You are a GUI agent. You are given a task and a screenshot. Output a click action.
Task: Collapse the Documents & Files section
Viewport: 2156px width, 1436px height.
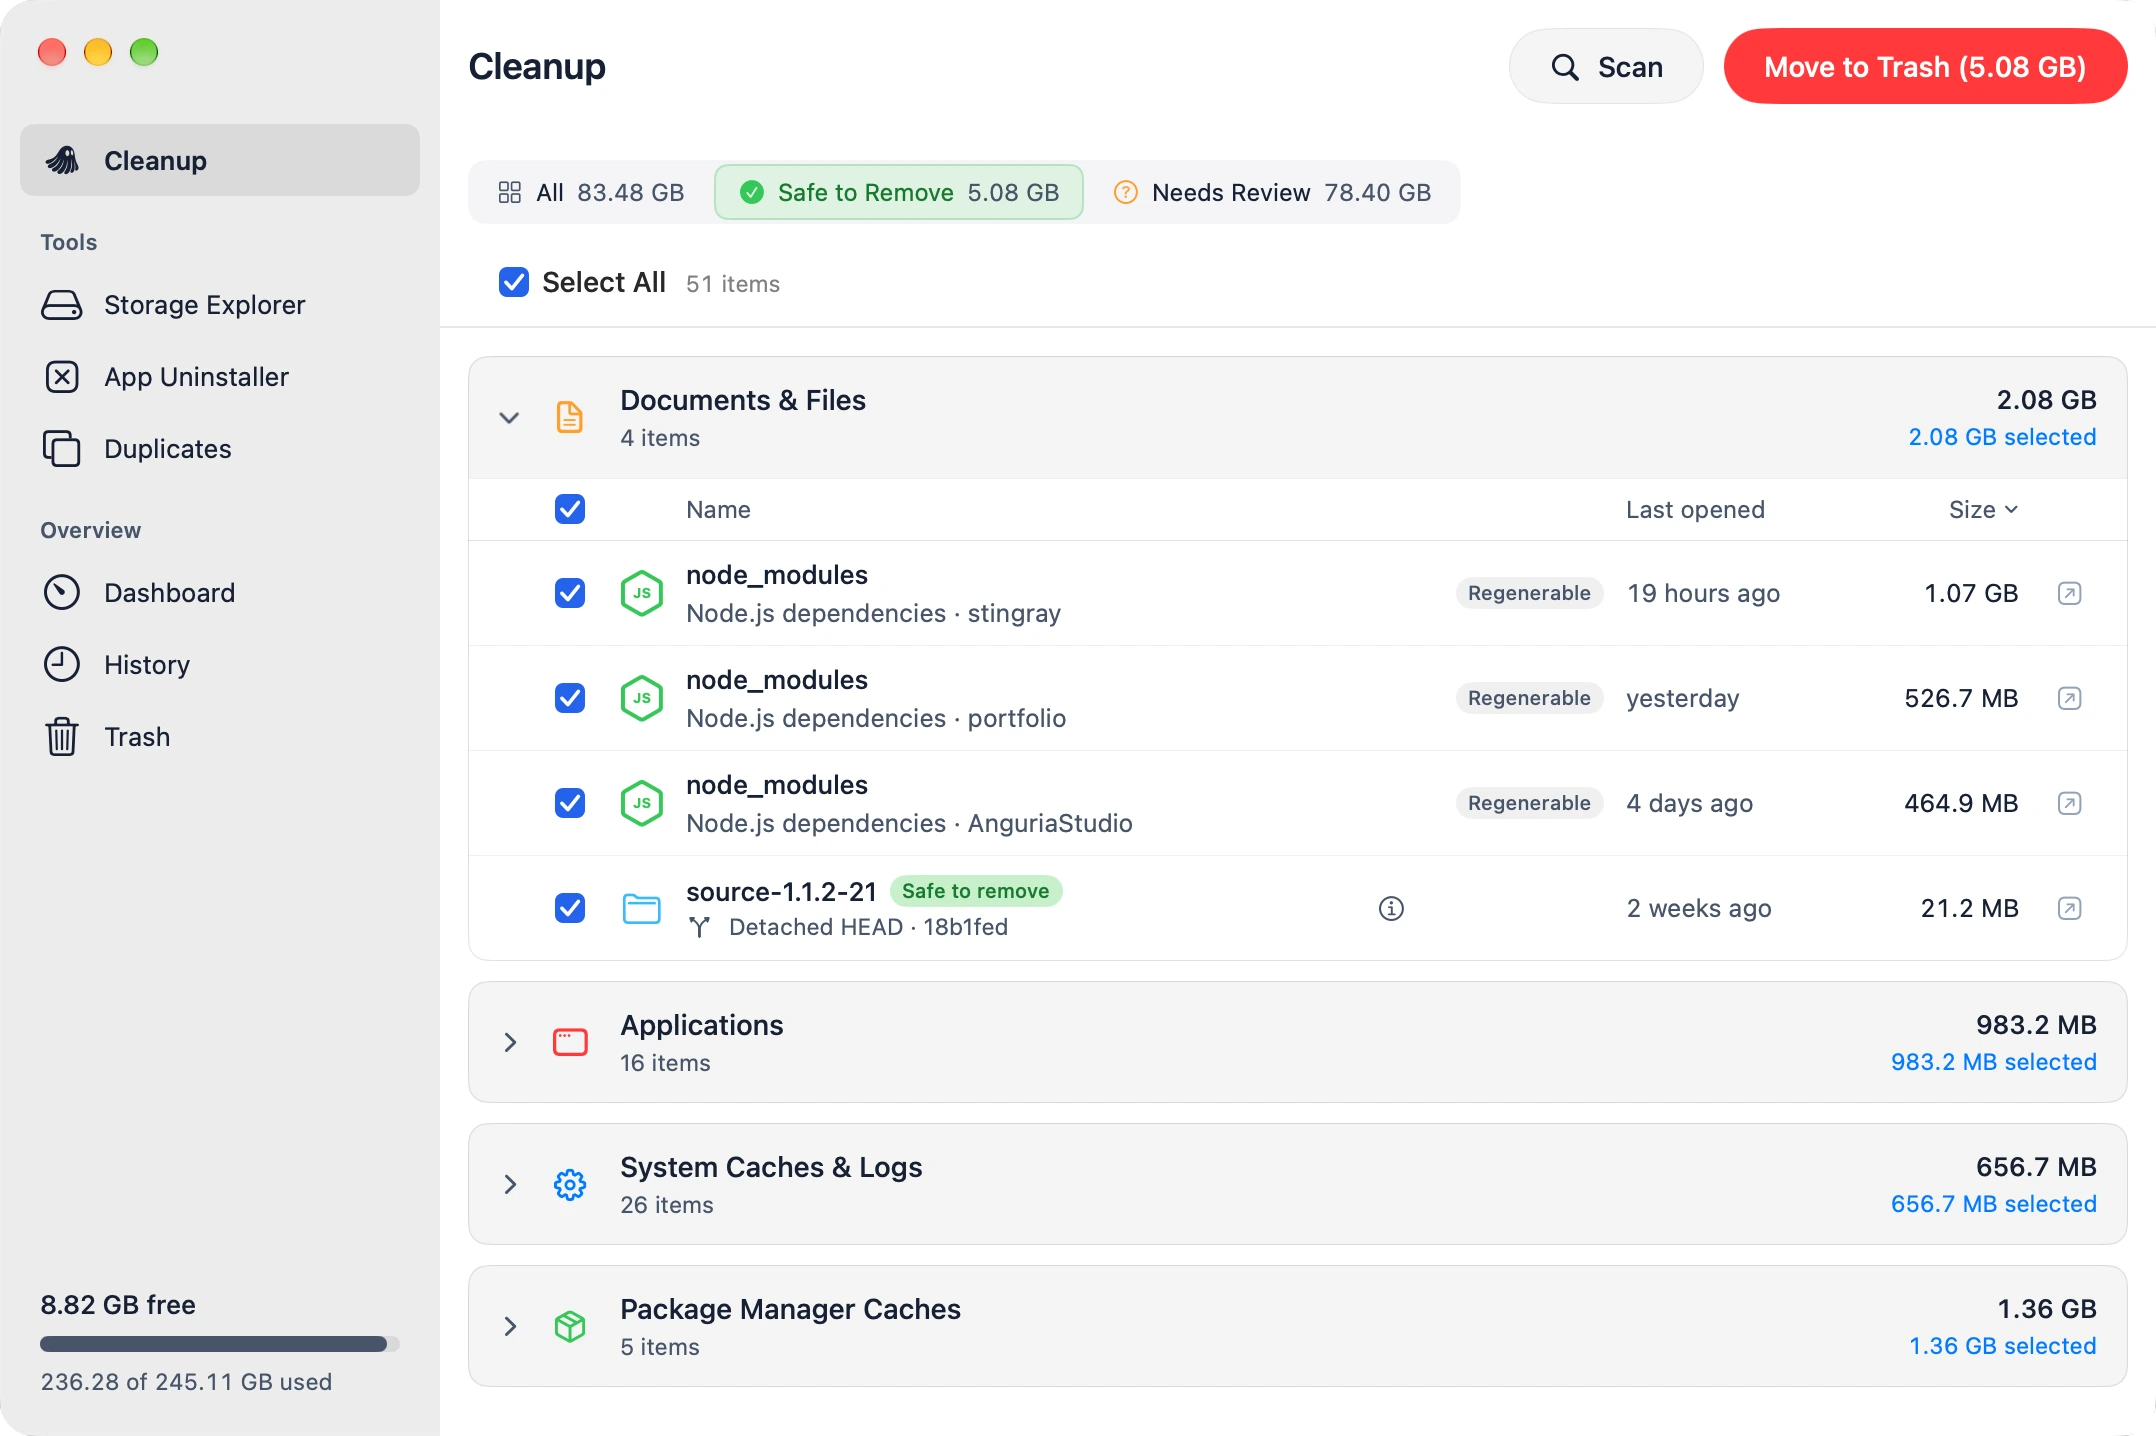click(x=510, y=417)
